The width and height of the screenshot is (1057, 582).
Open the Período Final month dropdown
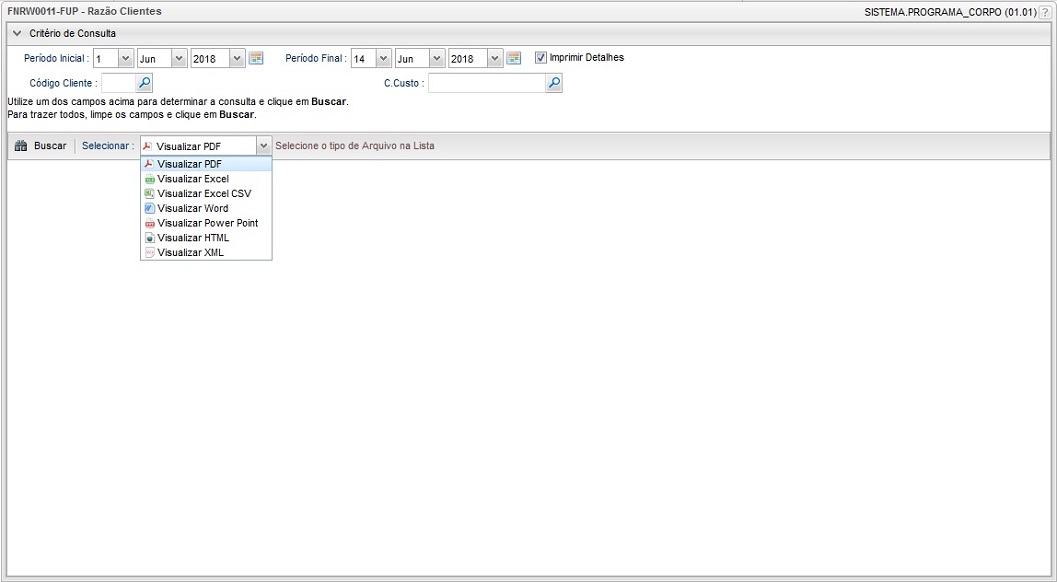click(437, 59)
